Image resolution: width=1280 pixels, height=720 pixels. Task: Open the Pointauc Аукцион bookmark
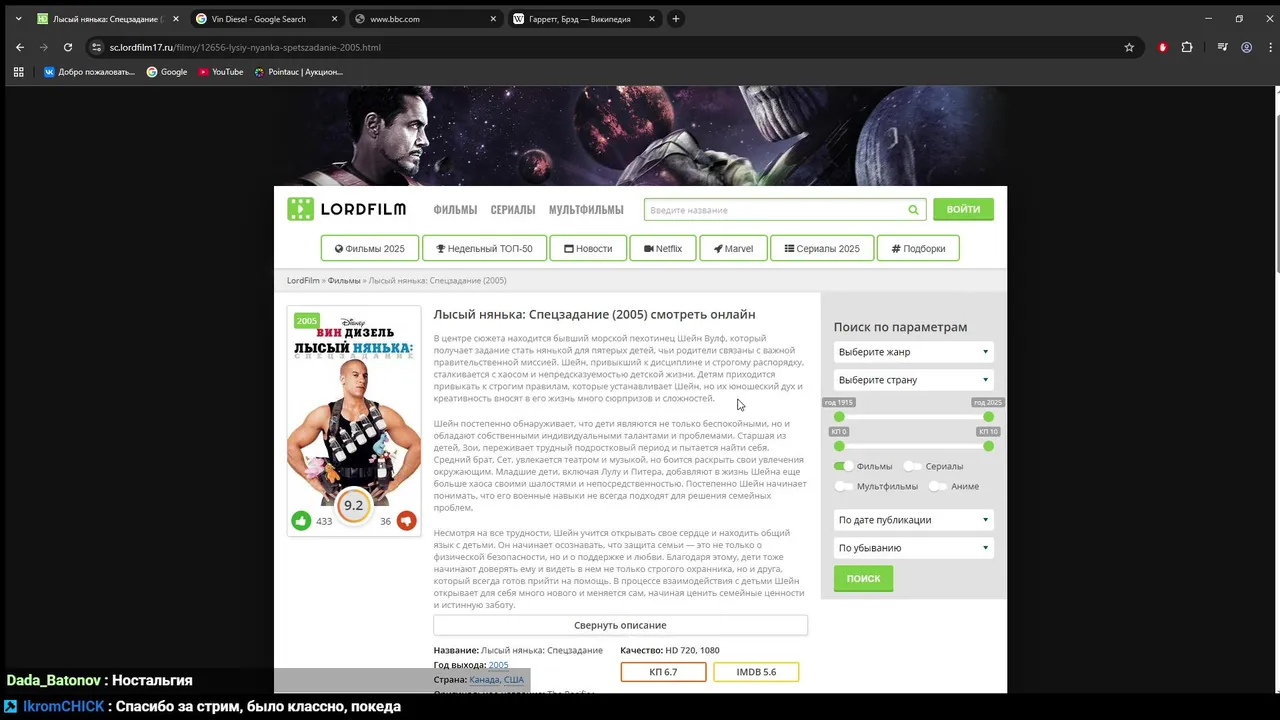pyautogui.click(x=298, y=72)
